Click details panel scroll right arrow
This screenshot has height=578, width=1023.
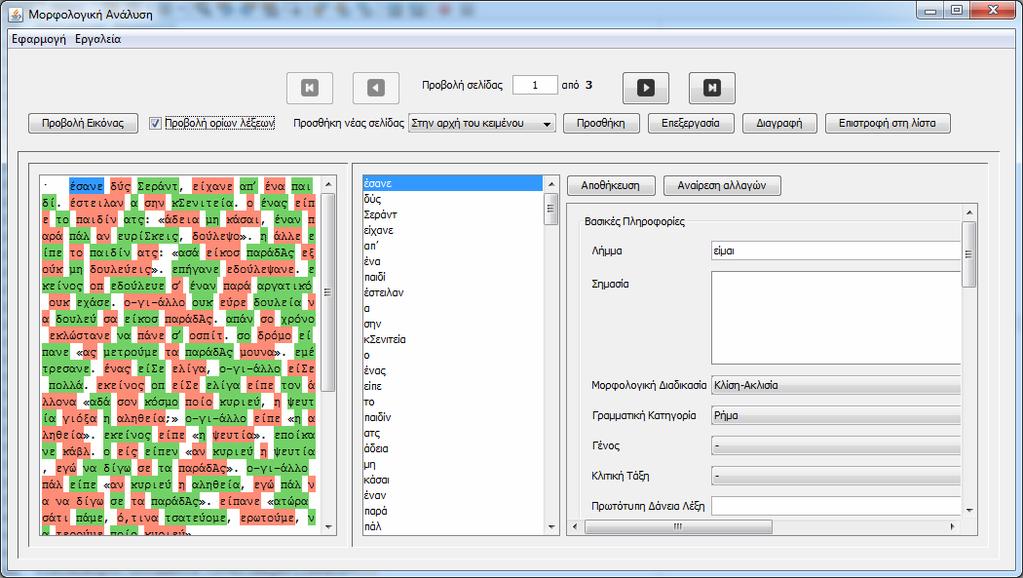point(953,526)
